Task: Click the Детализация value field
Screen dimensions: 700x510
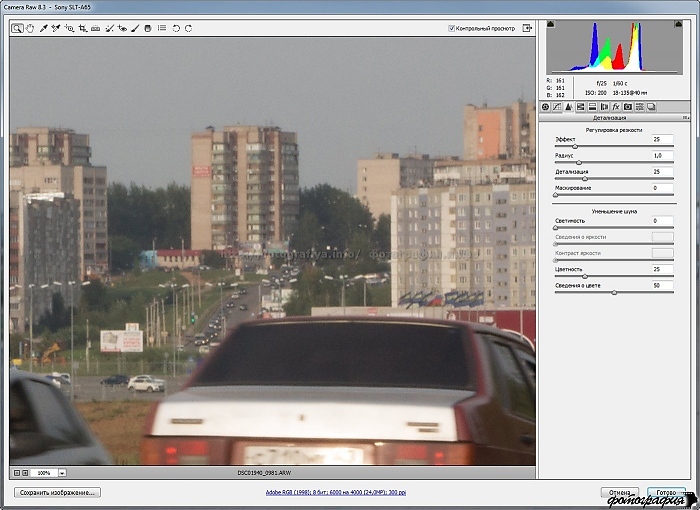Action: [x=662, y=171]
